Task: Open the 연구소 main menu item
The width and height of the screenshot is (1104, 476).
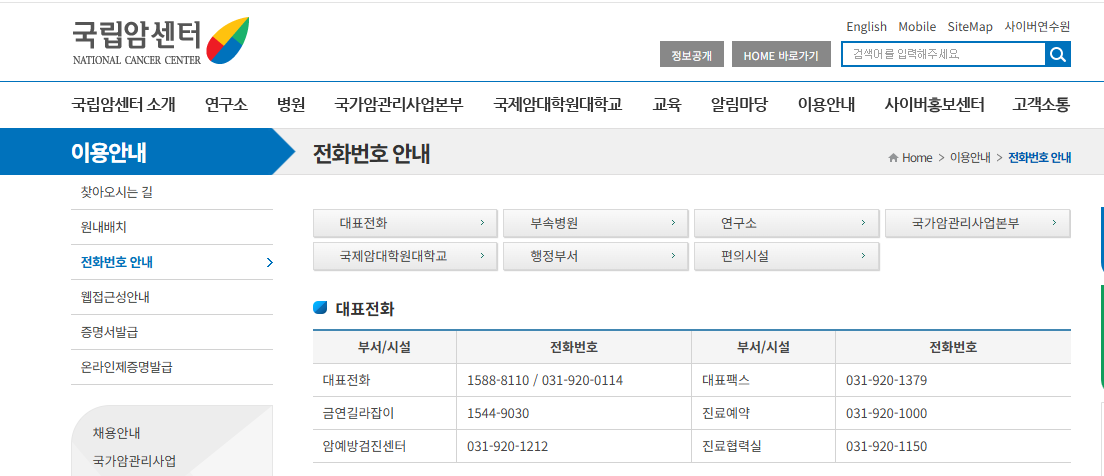Action: pos(226,105)
